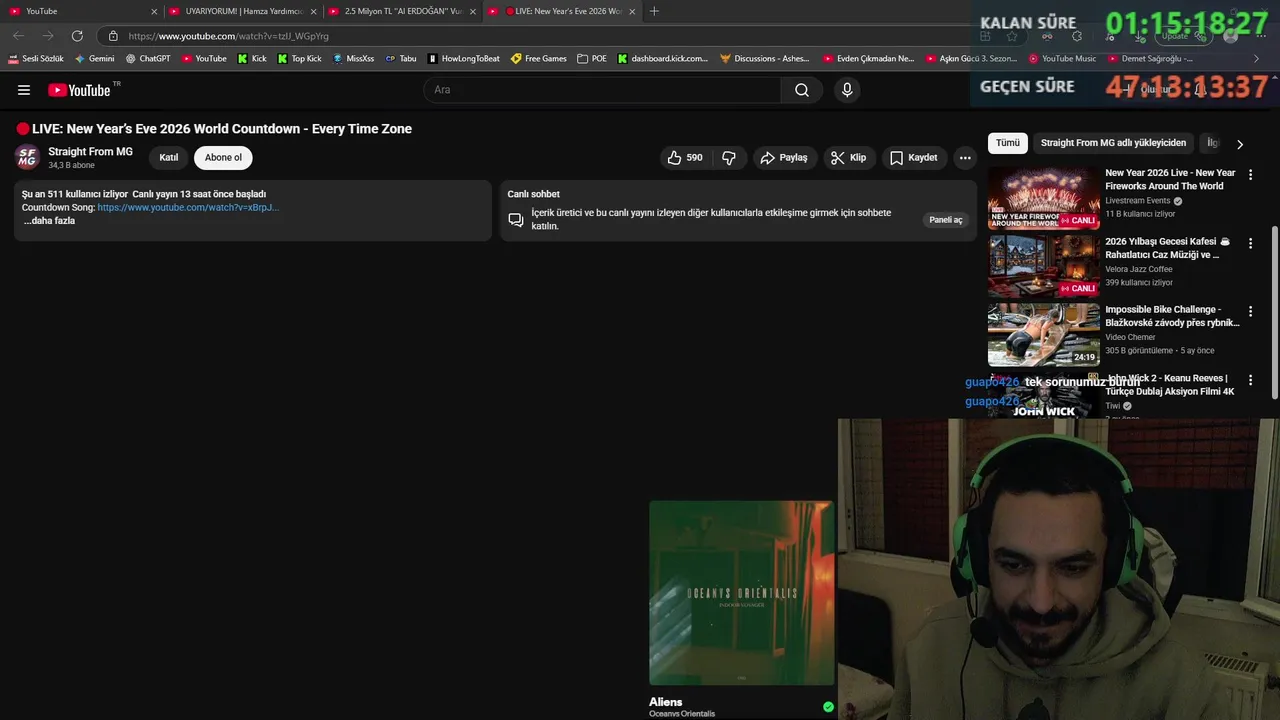Viewport: 1280px width, 720px height.
Task: Click the address bar URL
Action: (228, 36)
